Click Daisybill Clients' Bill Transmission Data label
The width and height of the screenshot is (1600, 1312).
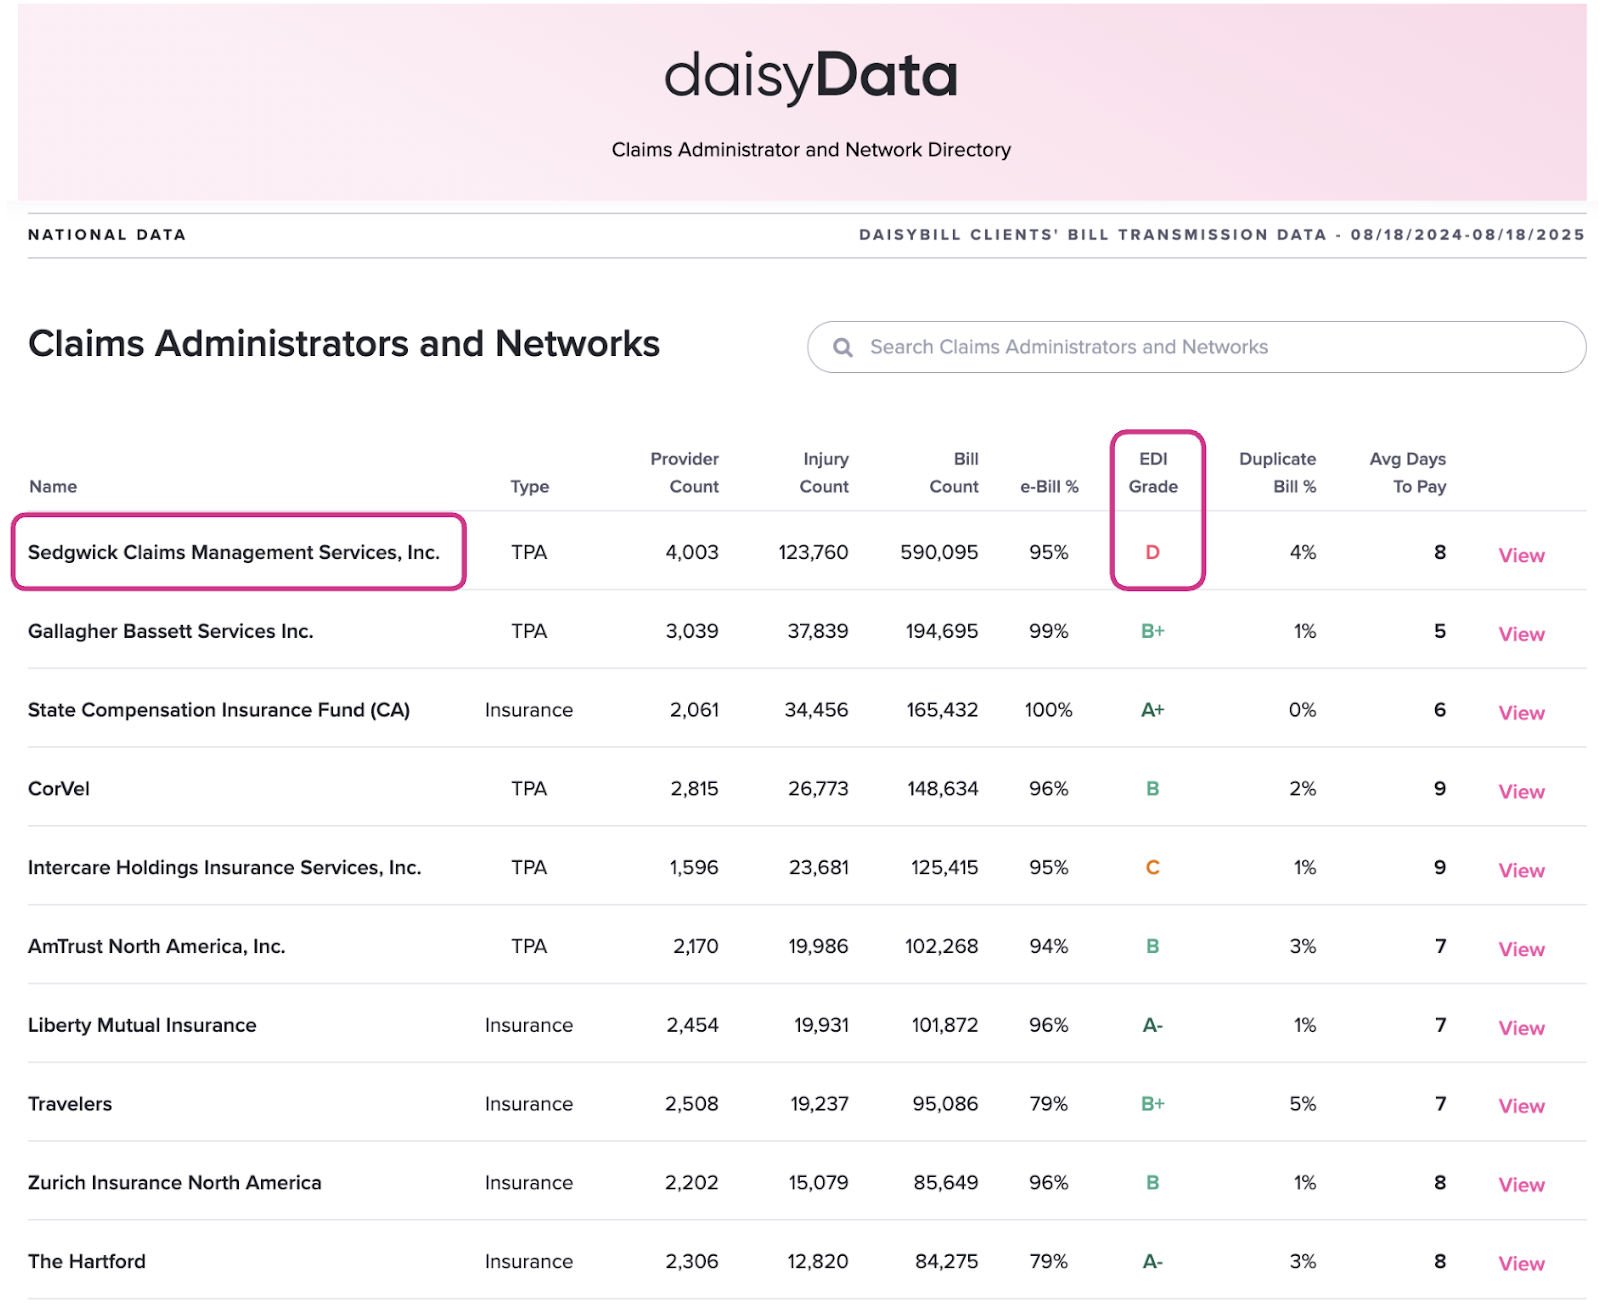[x=1222, y=235]
